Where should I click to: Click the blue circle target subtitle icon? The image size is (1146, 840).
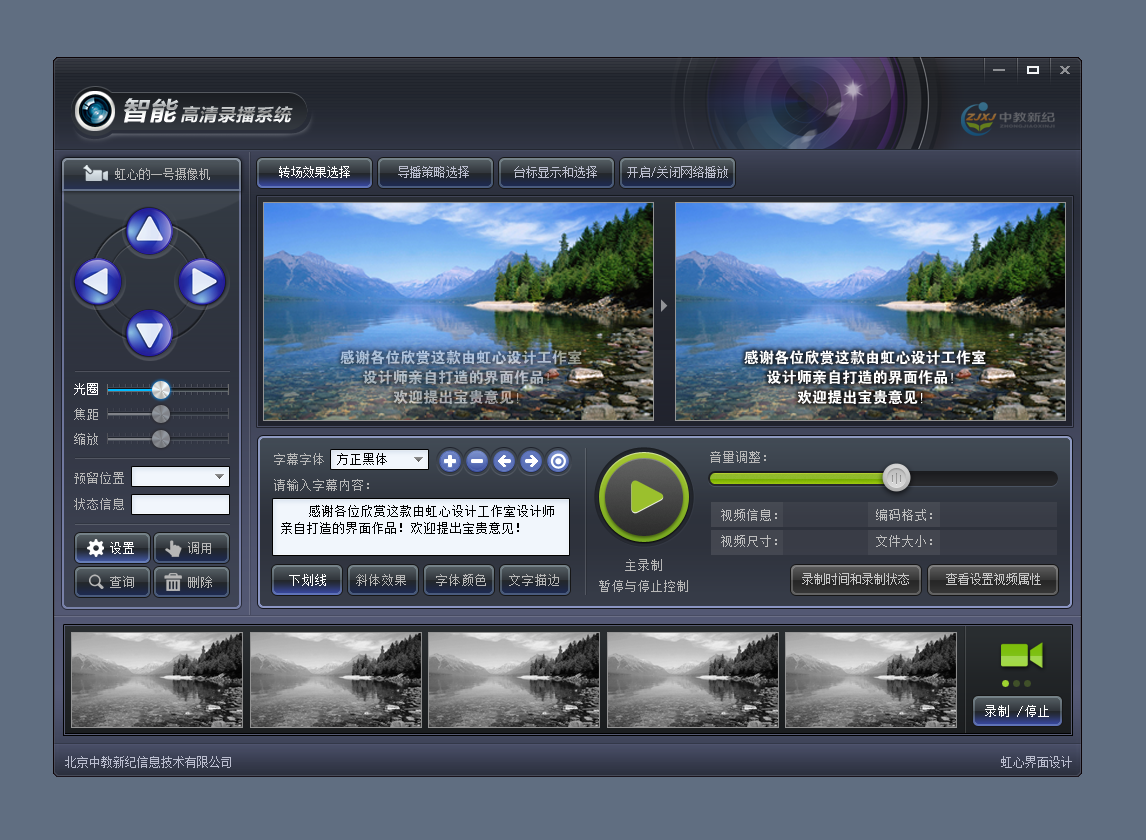pyautogui.click(x=558, y=461)
